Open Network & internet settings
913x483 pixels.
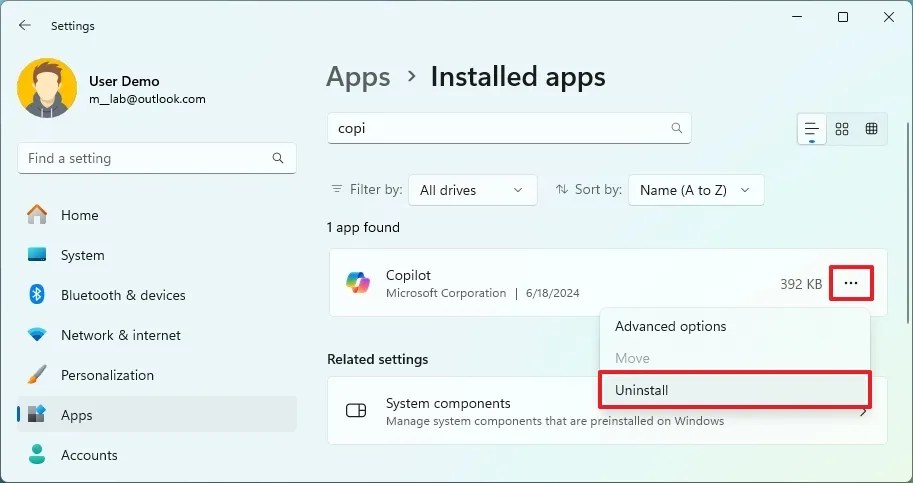click(157, 335)
